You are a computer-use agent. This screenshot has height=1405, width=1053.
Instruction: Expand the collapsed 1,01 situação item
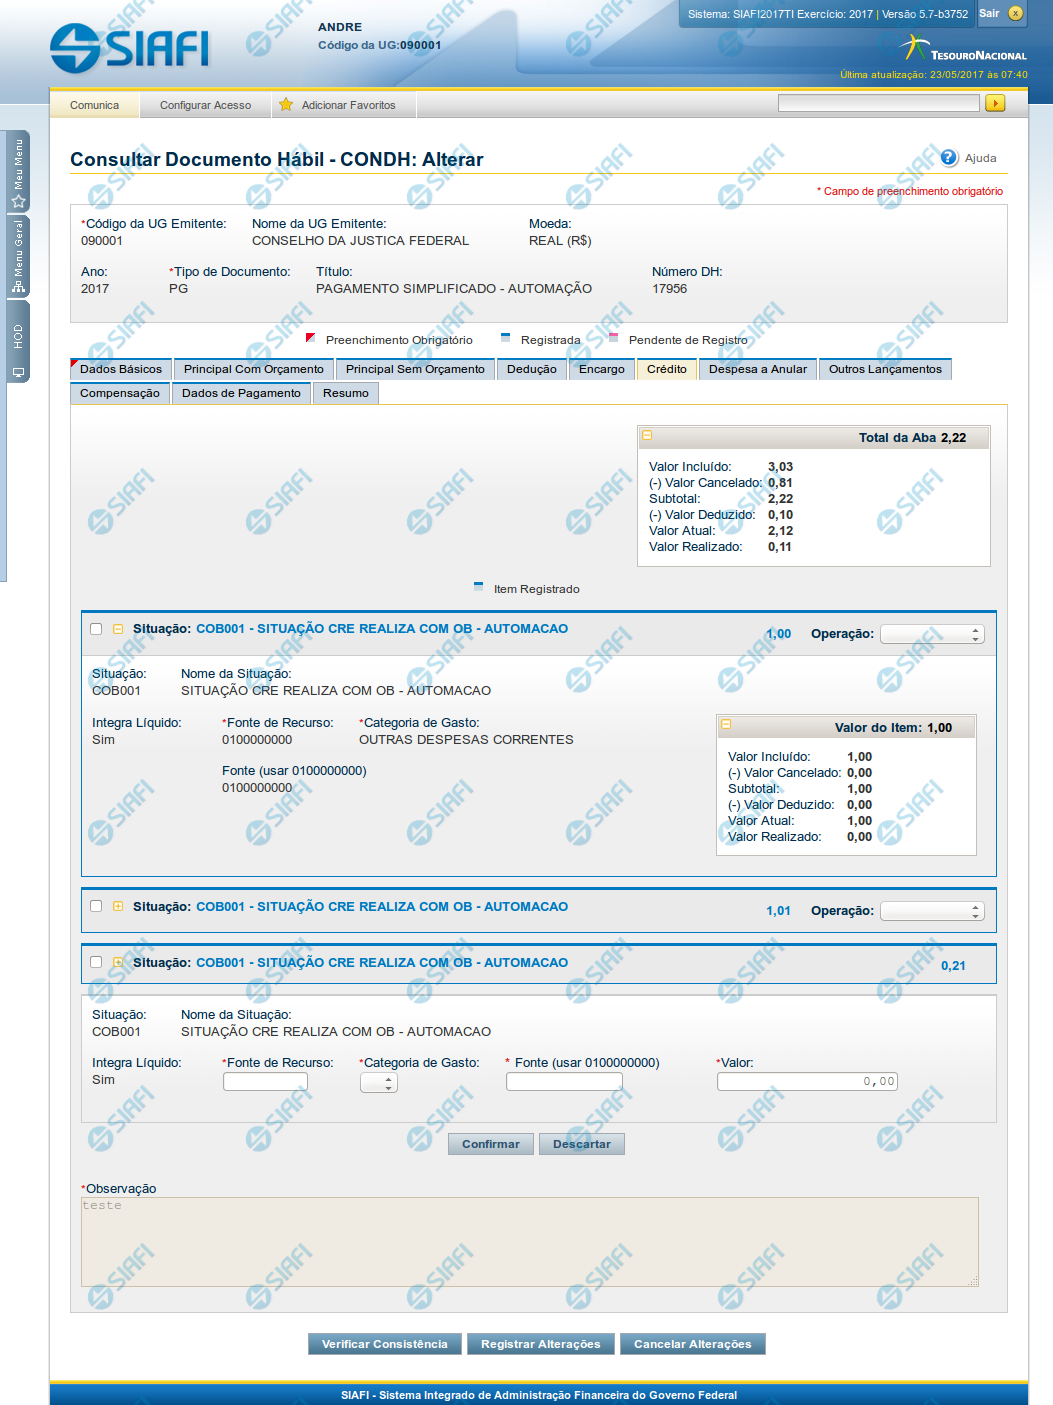click(x=118, y=907)
